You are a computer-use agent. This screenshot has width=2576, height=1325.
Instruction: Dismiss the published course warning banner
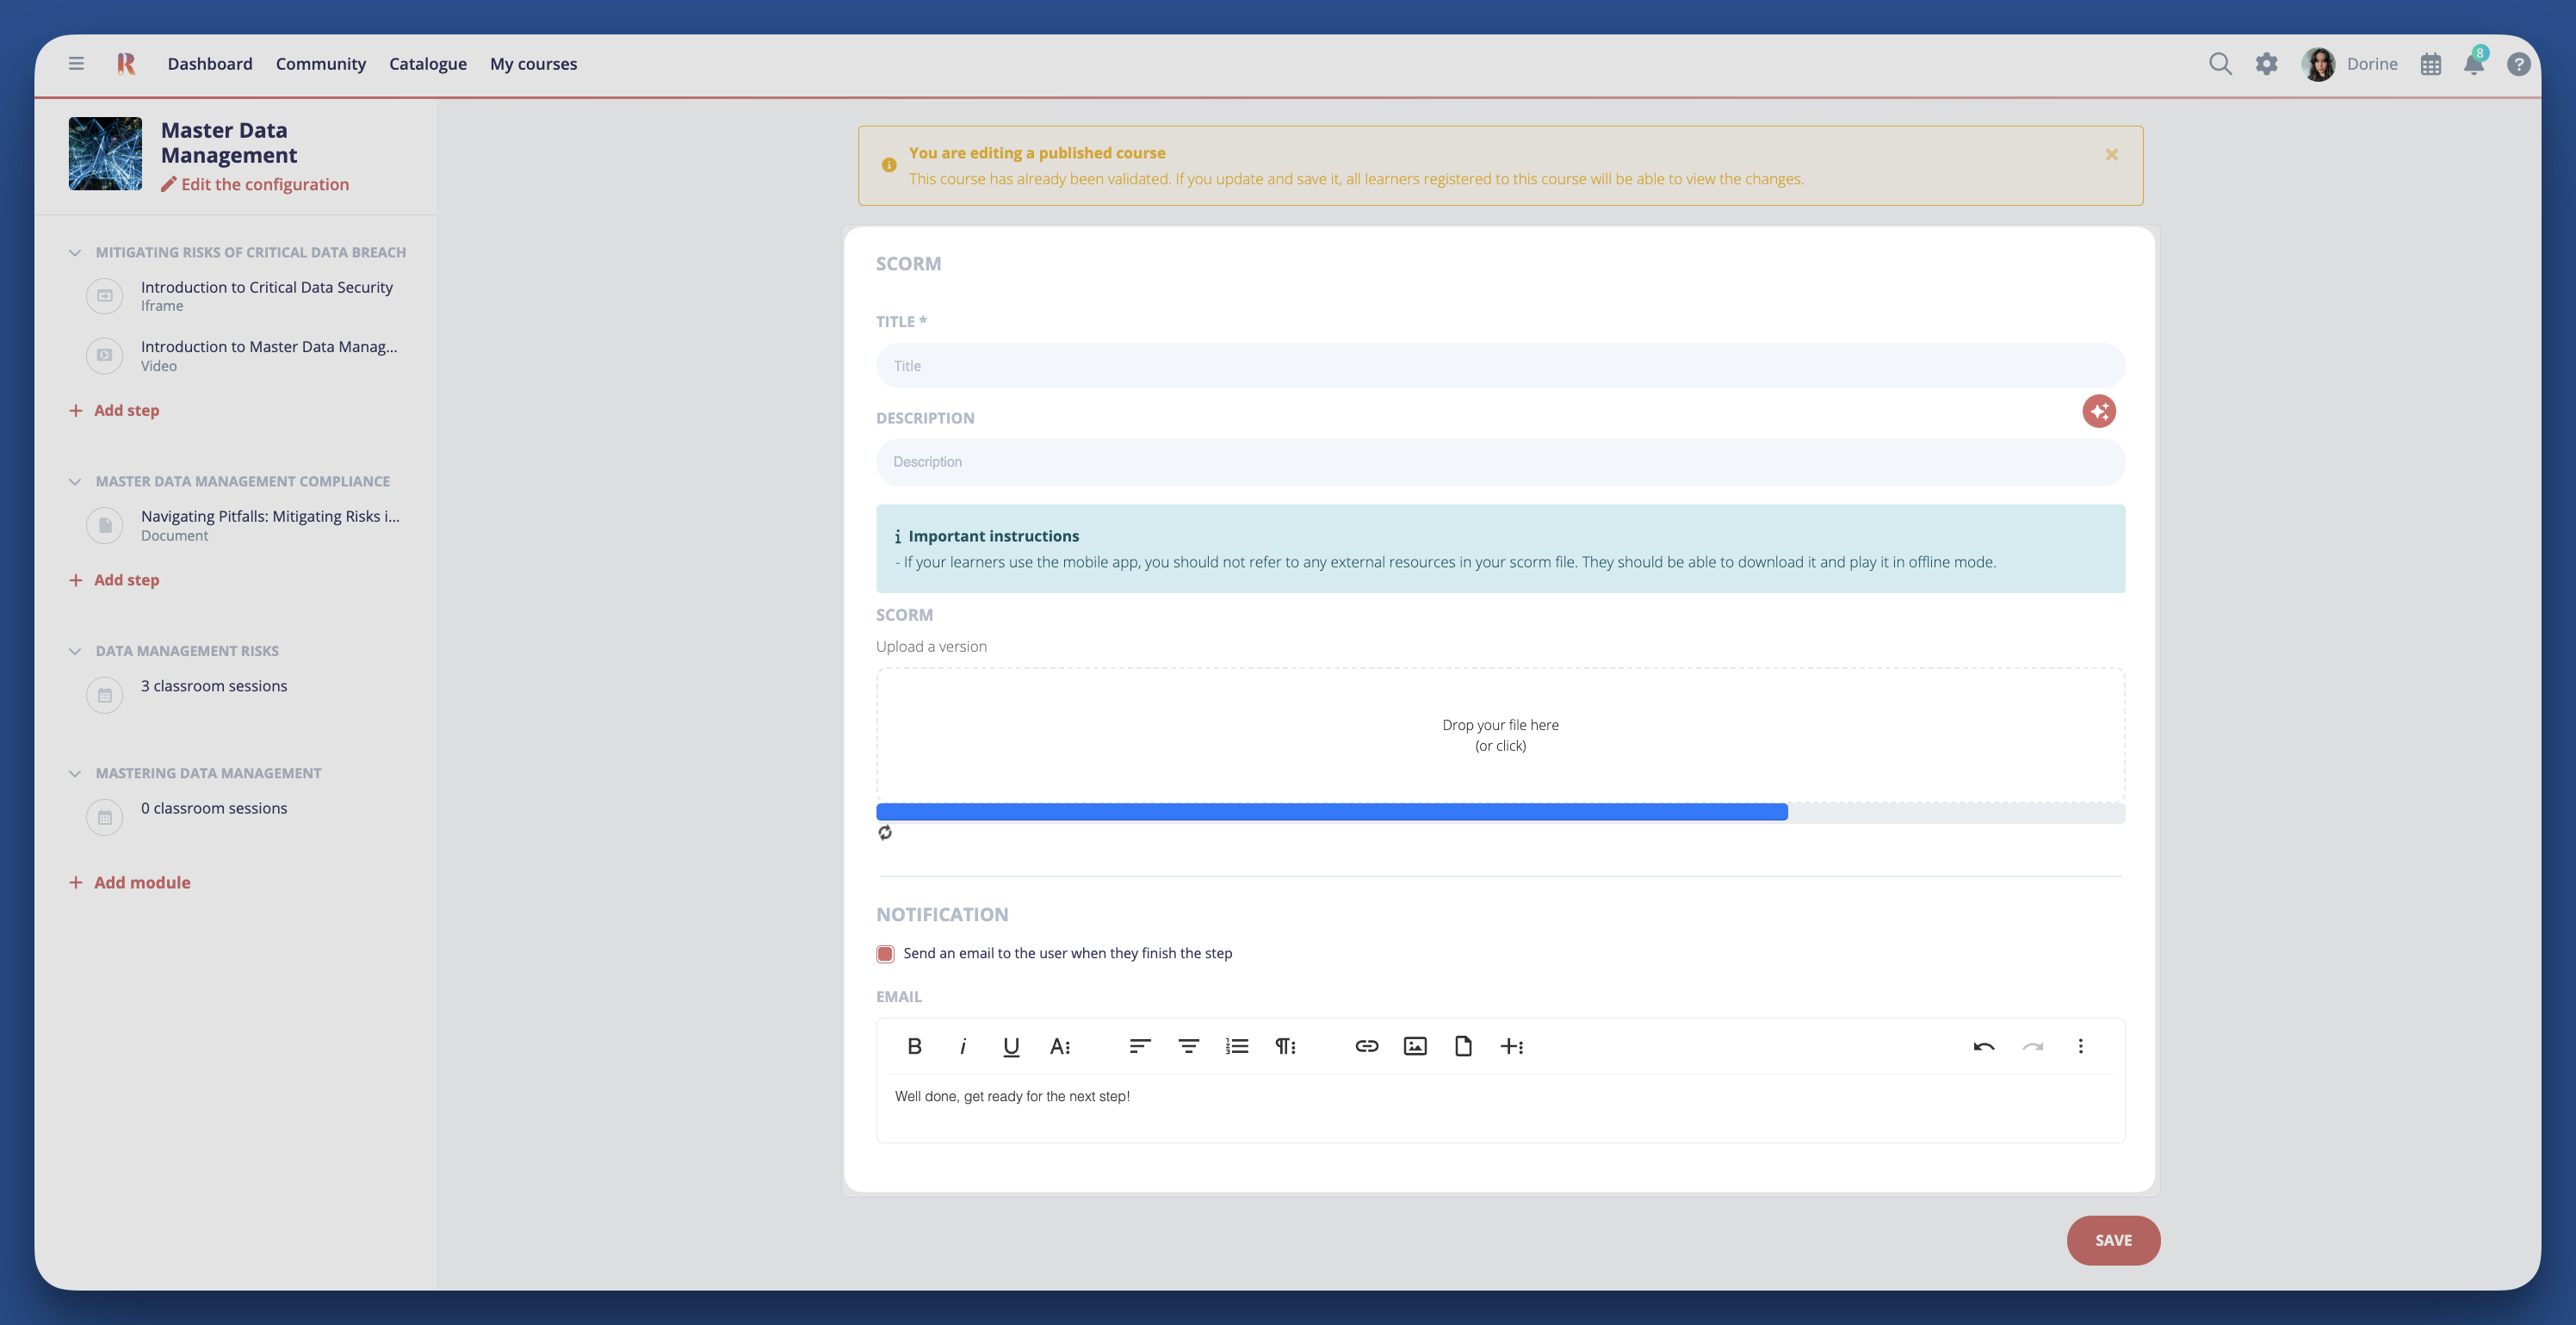pyautogui.click(x=2111, y=155)
